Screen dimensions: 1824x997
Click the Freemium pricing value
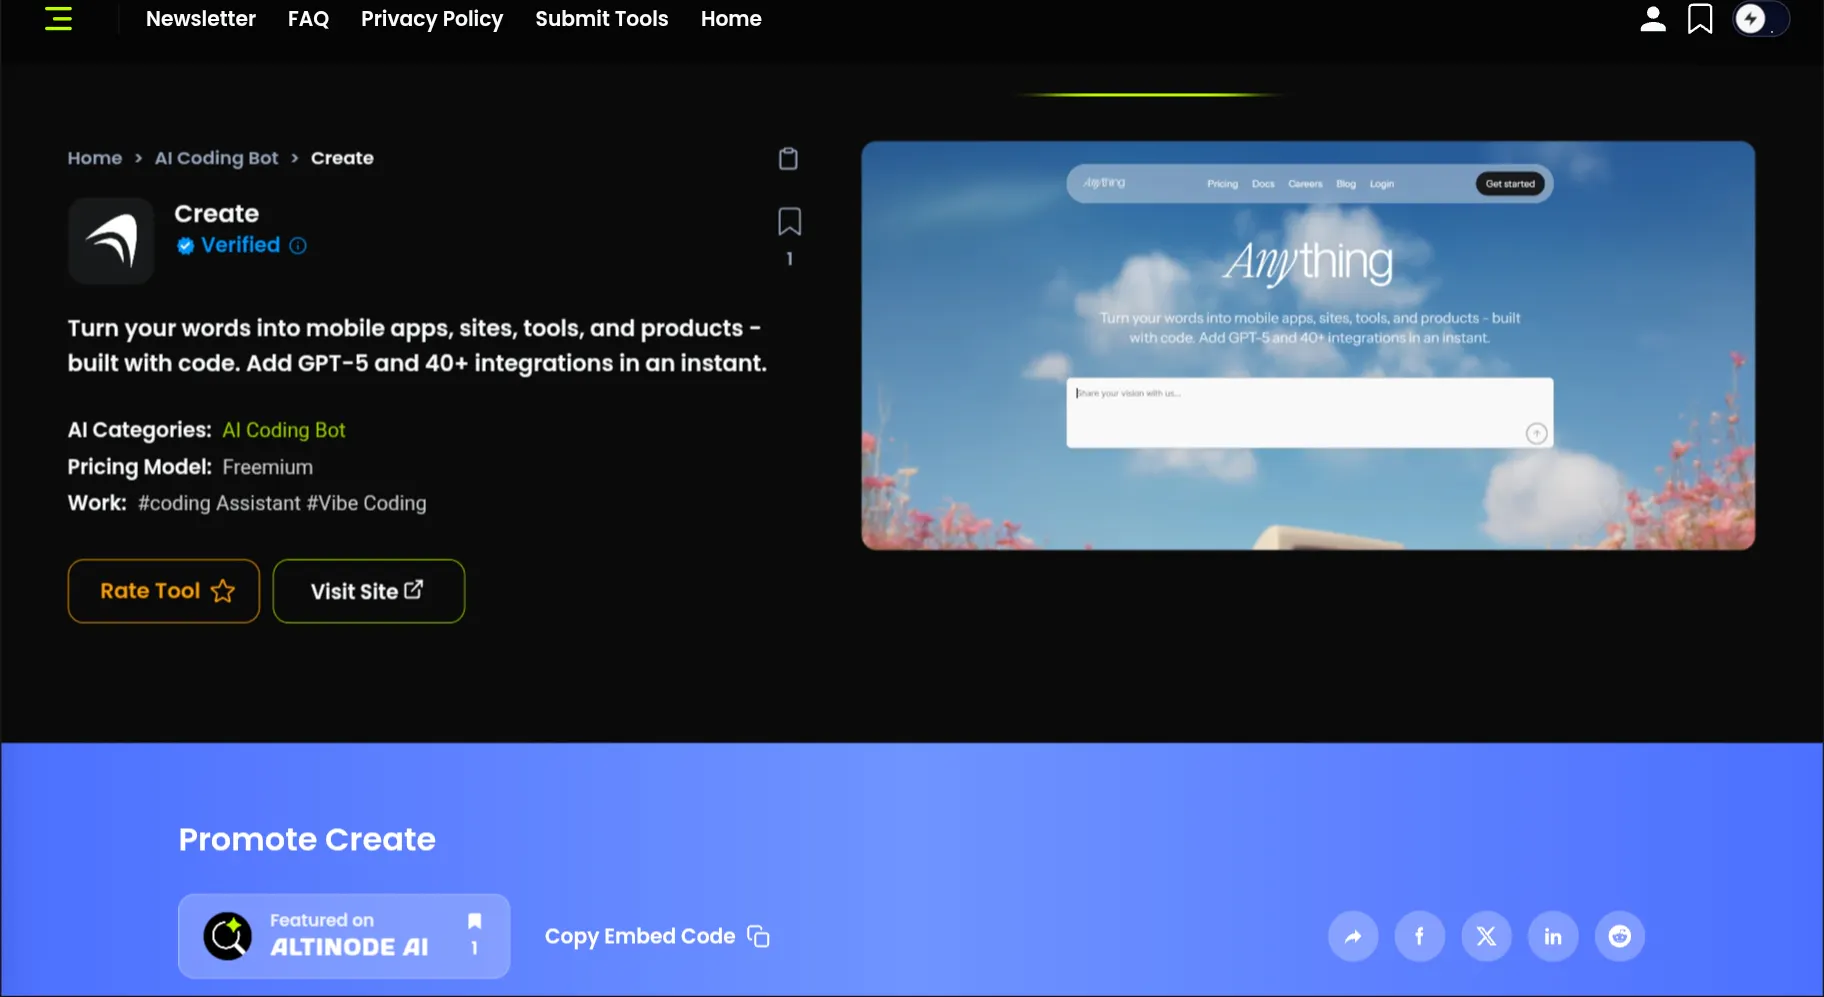(268, 467)
